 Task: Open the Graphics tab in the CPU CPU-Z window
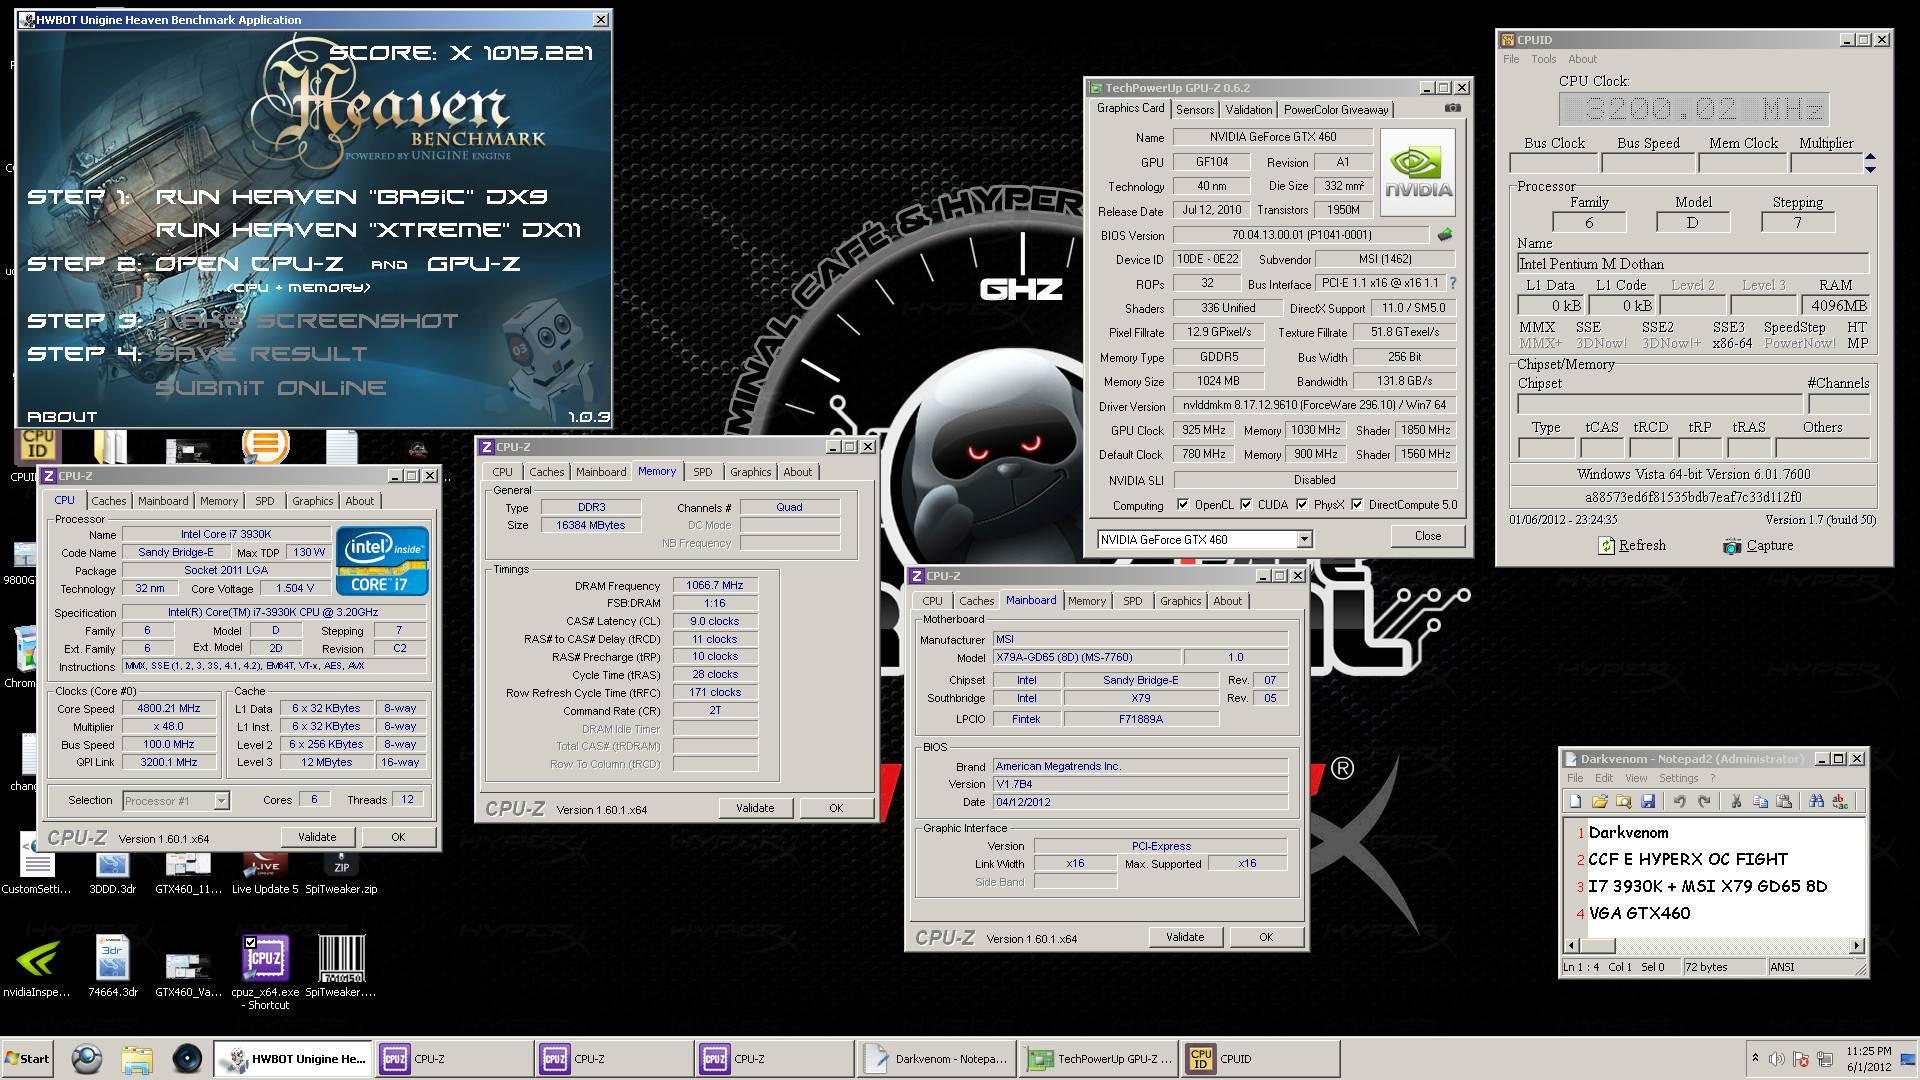coord(312,501)
